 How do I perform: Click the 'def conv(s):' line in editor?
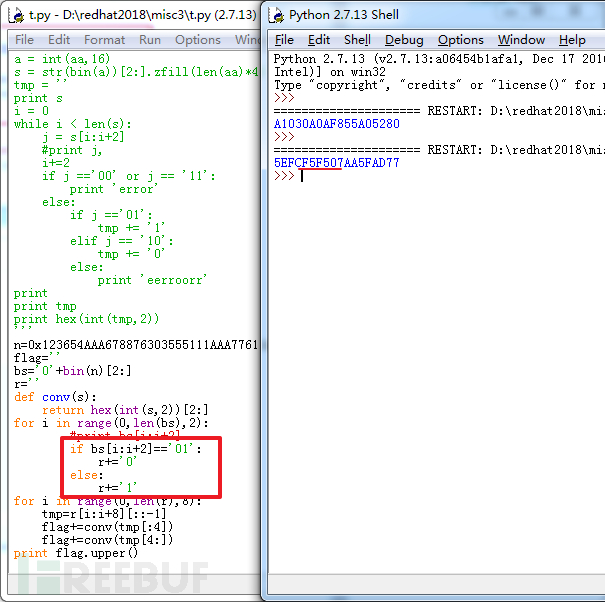pyautogui.click(x=55, y=397)
